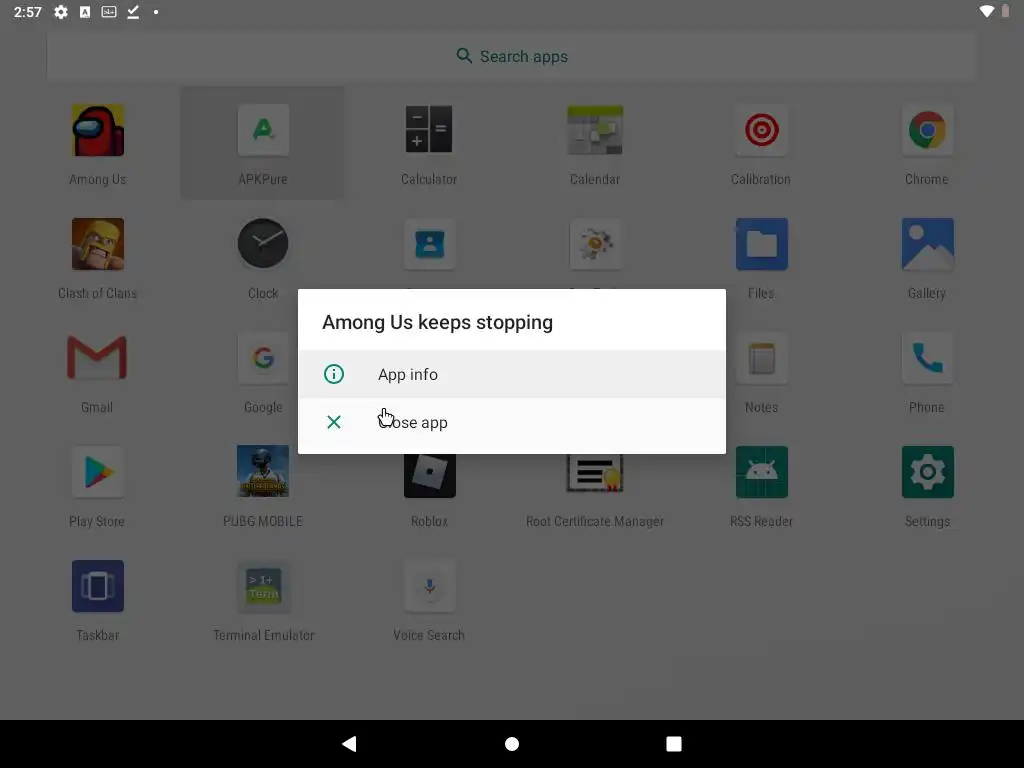The width and height of the screenshot is (1024, 768).
Task: Launch the Play Store
Action: [97, 472]
